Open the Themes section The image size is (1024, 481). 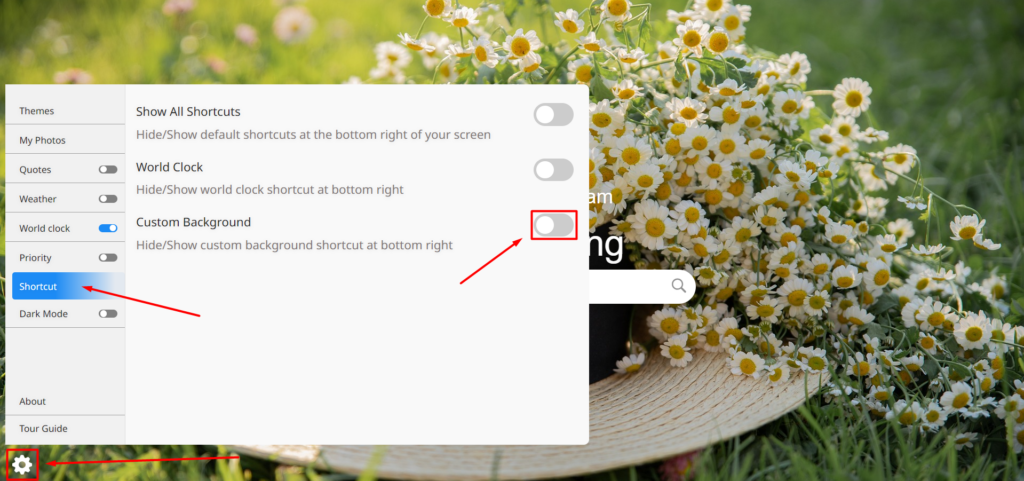(x=65, y=111)
